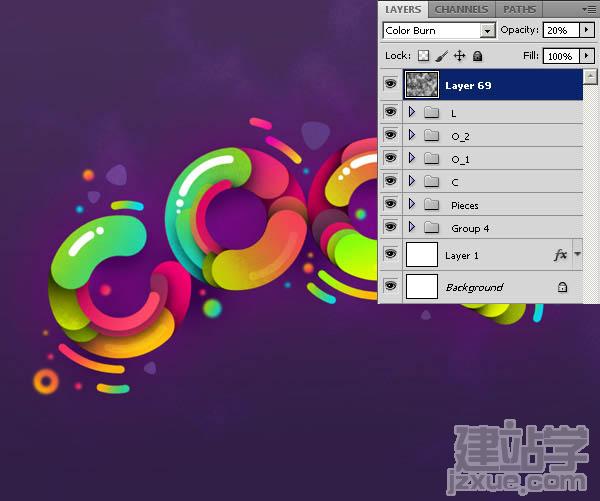Select the group name Pieces
The image size is (600, 501).
click(465, 206)
